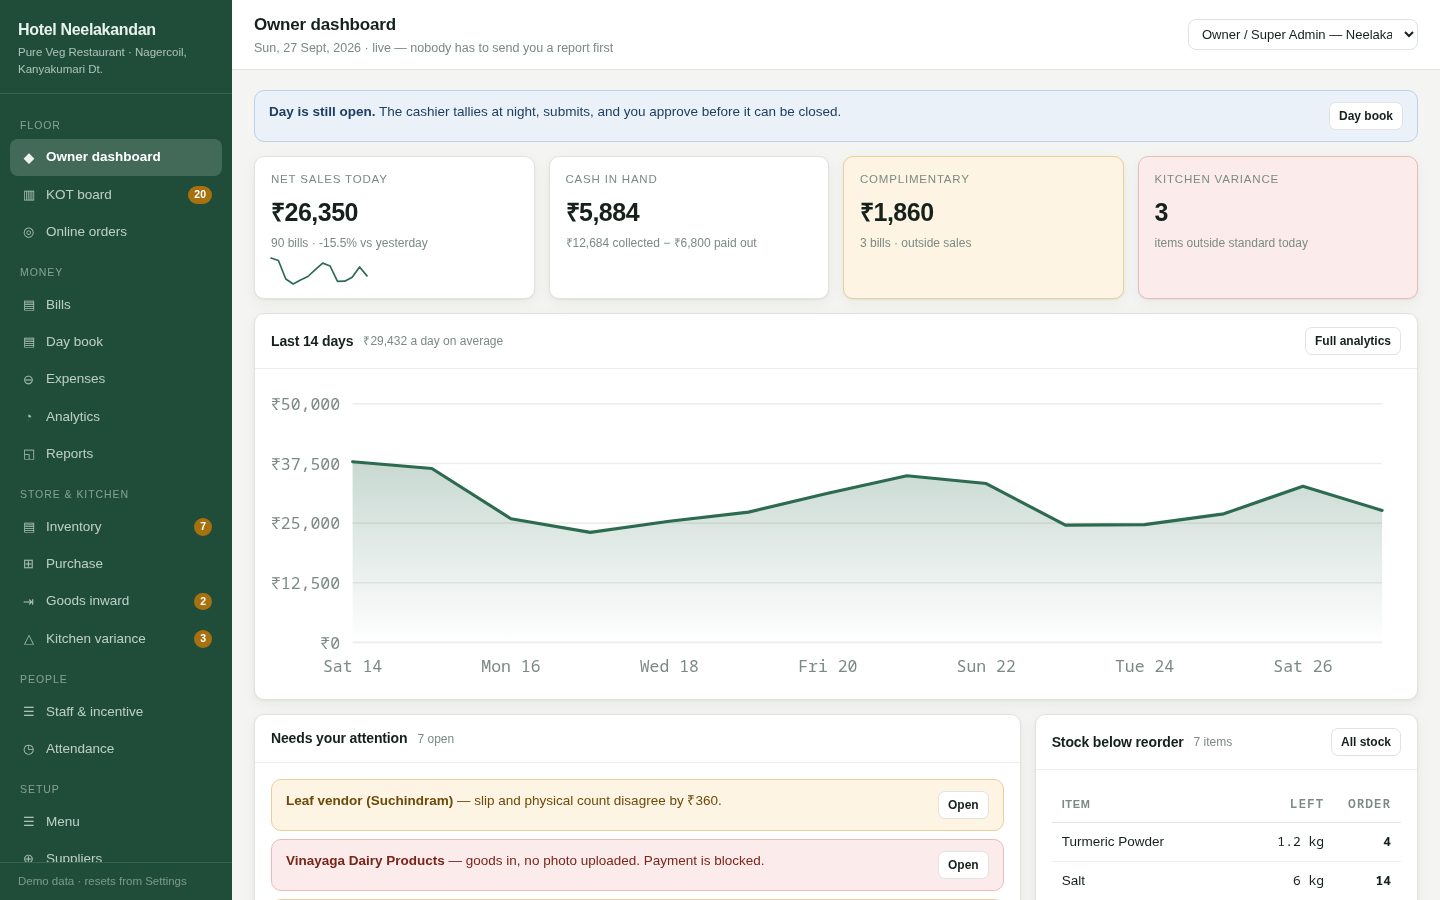1440x900 pixels.
Task: Click the Purchase grid icon
Action: point(29,564)
